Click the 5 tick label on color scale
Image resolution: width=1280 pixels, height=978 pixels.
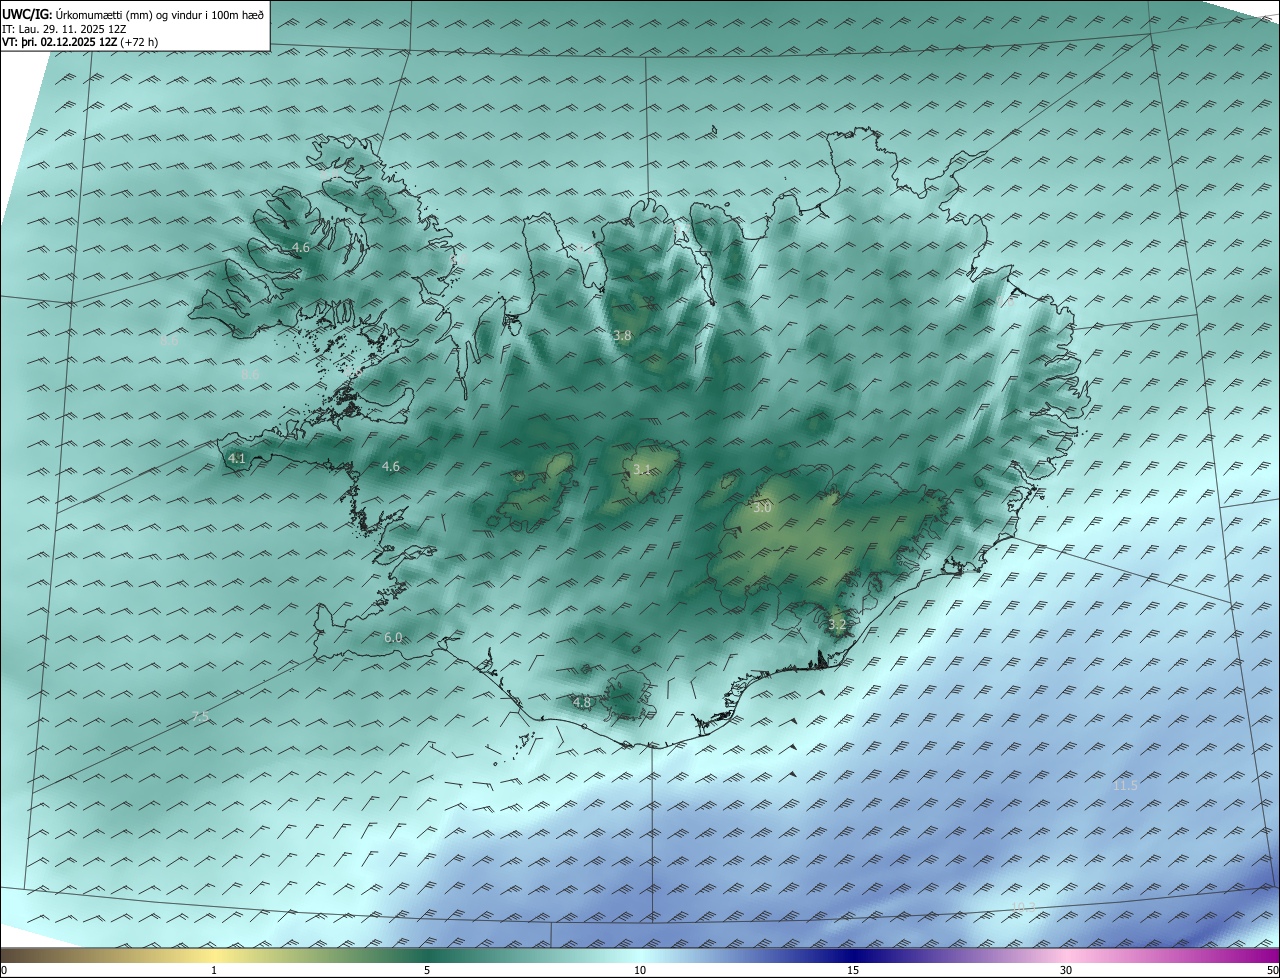coord(427,970)
